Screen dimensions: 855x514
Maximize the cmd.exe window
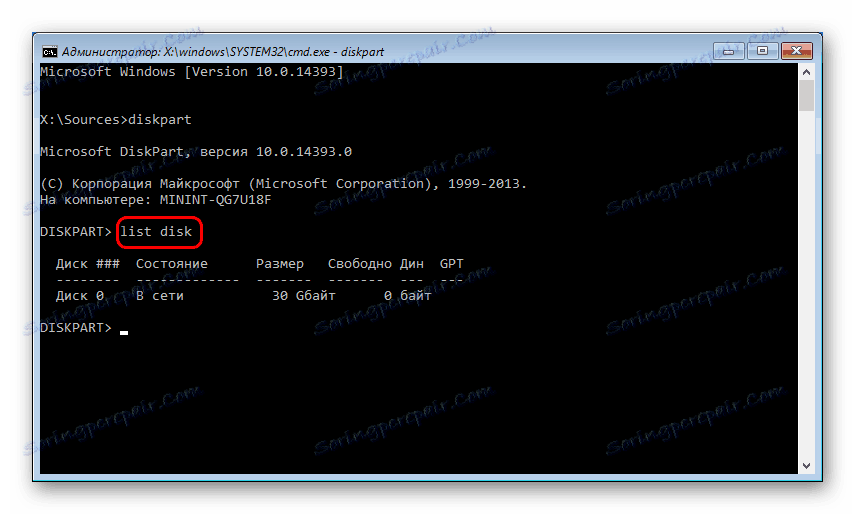[x=762, y=51]
